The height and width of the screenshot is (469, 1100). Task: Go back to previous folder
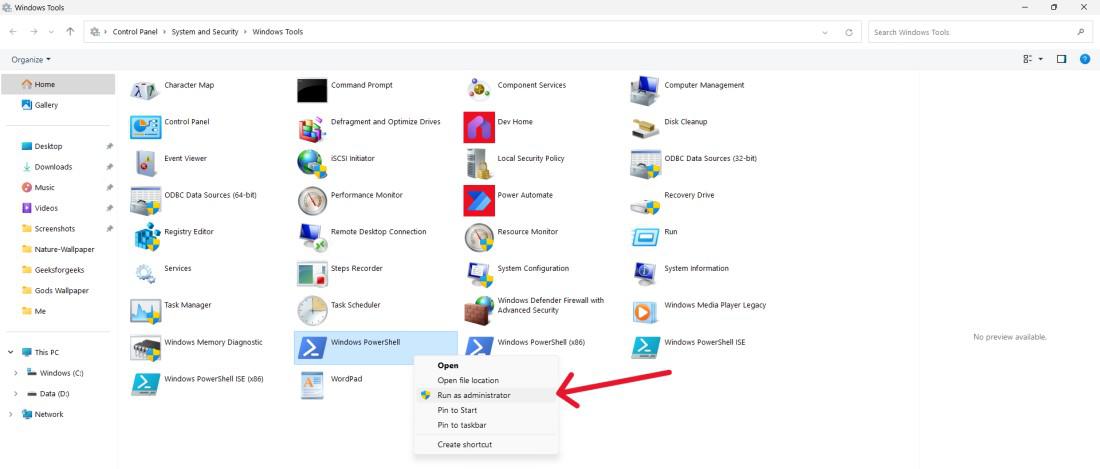click(x=13, y=32)
